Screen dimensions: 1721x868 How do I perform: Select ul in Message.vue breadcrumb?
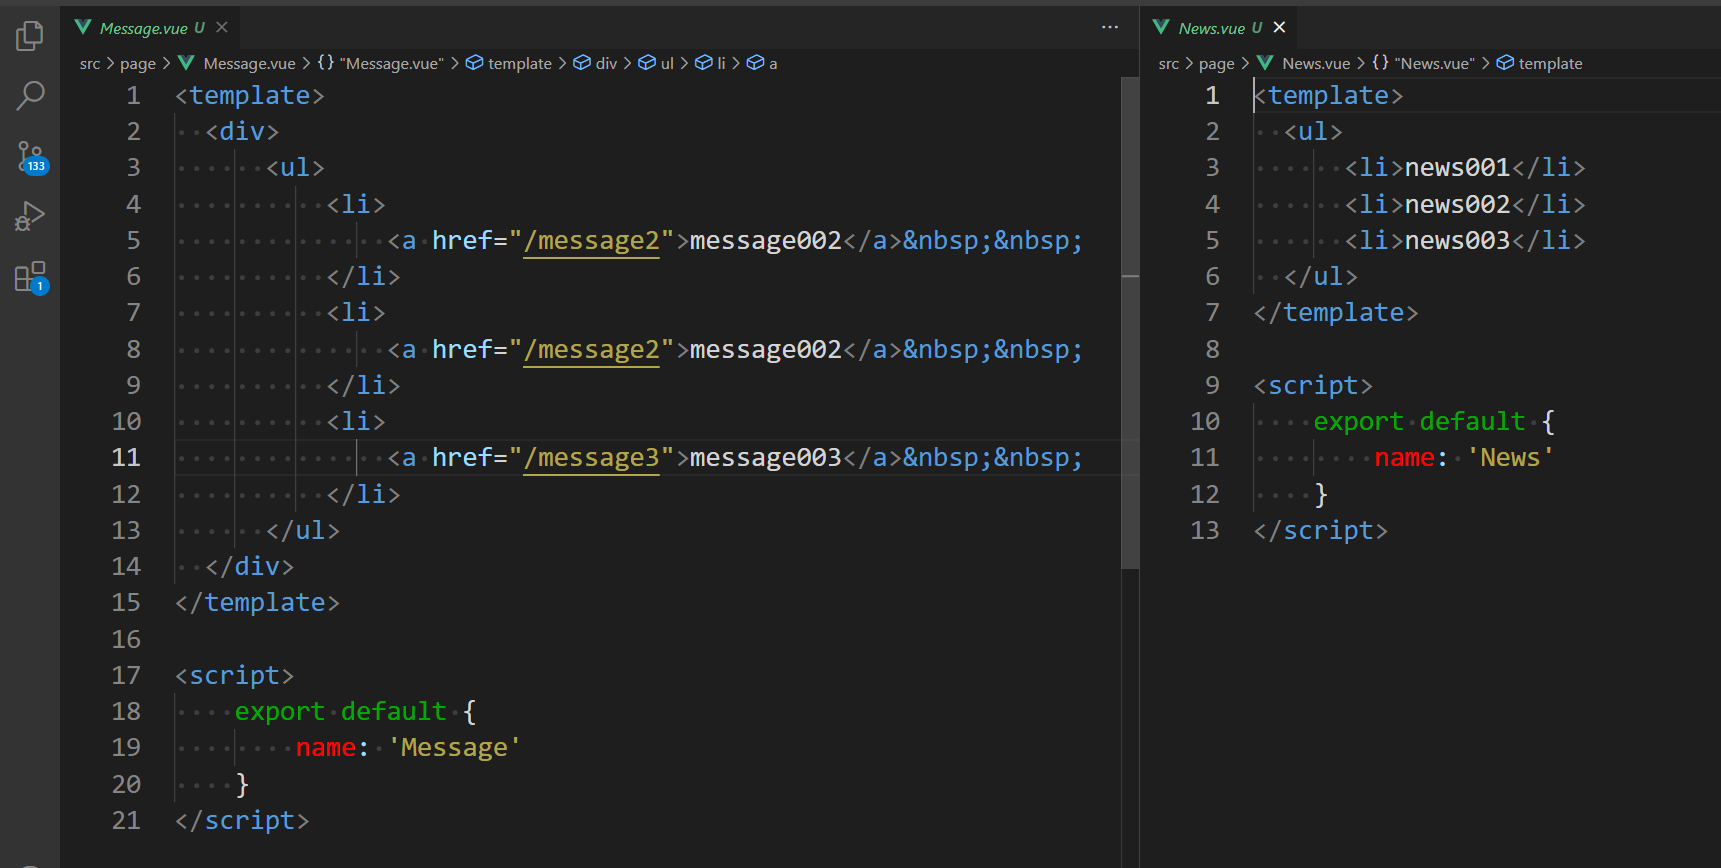click(656, 63)
